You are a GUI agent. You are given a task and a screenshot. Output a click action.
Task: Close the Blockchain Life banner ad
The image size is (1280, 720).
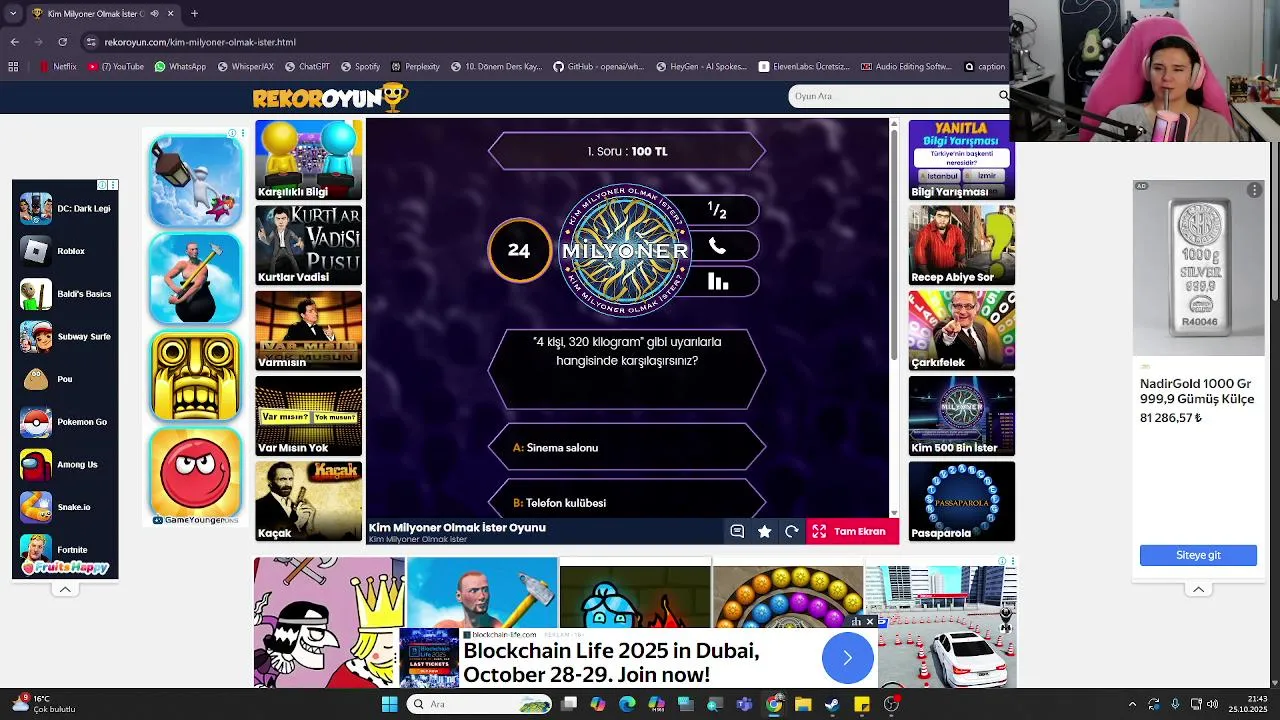869,622
